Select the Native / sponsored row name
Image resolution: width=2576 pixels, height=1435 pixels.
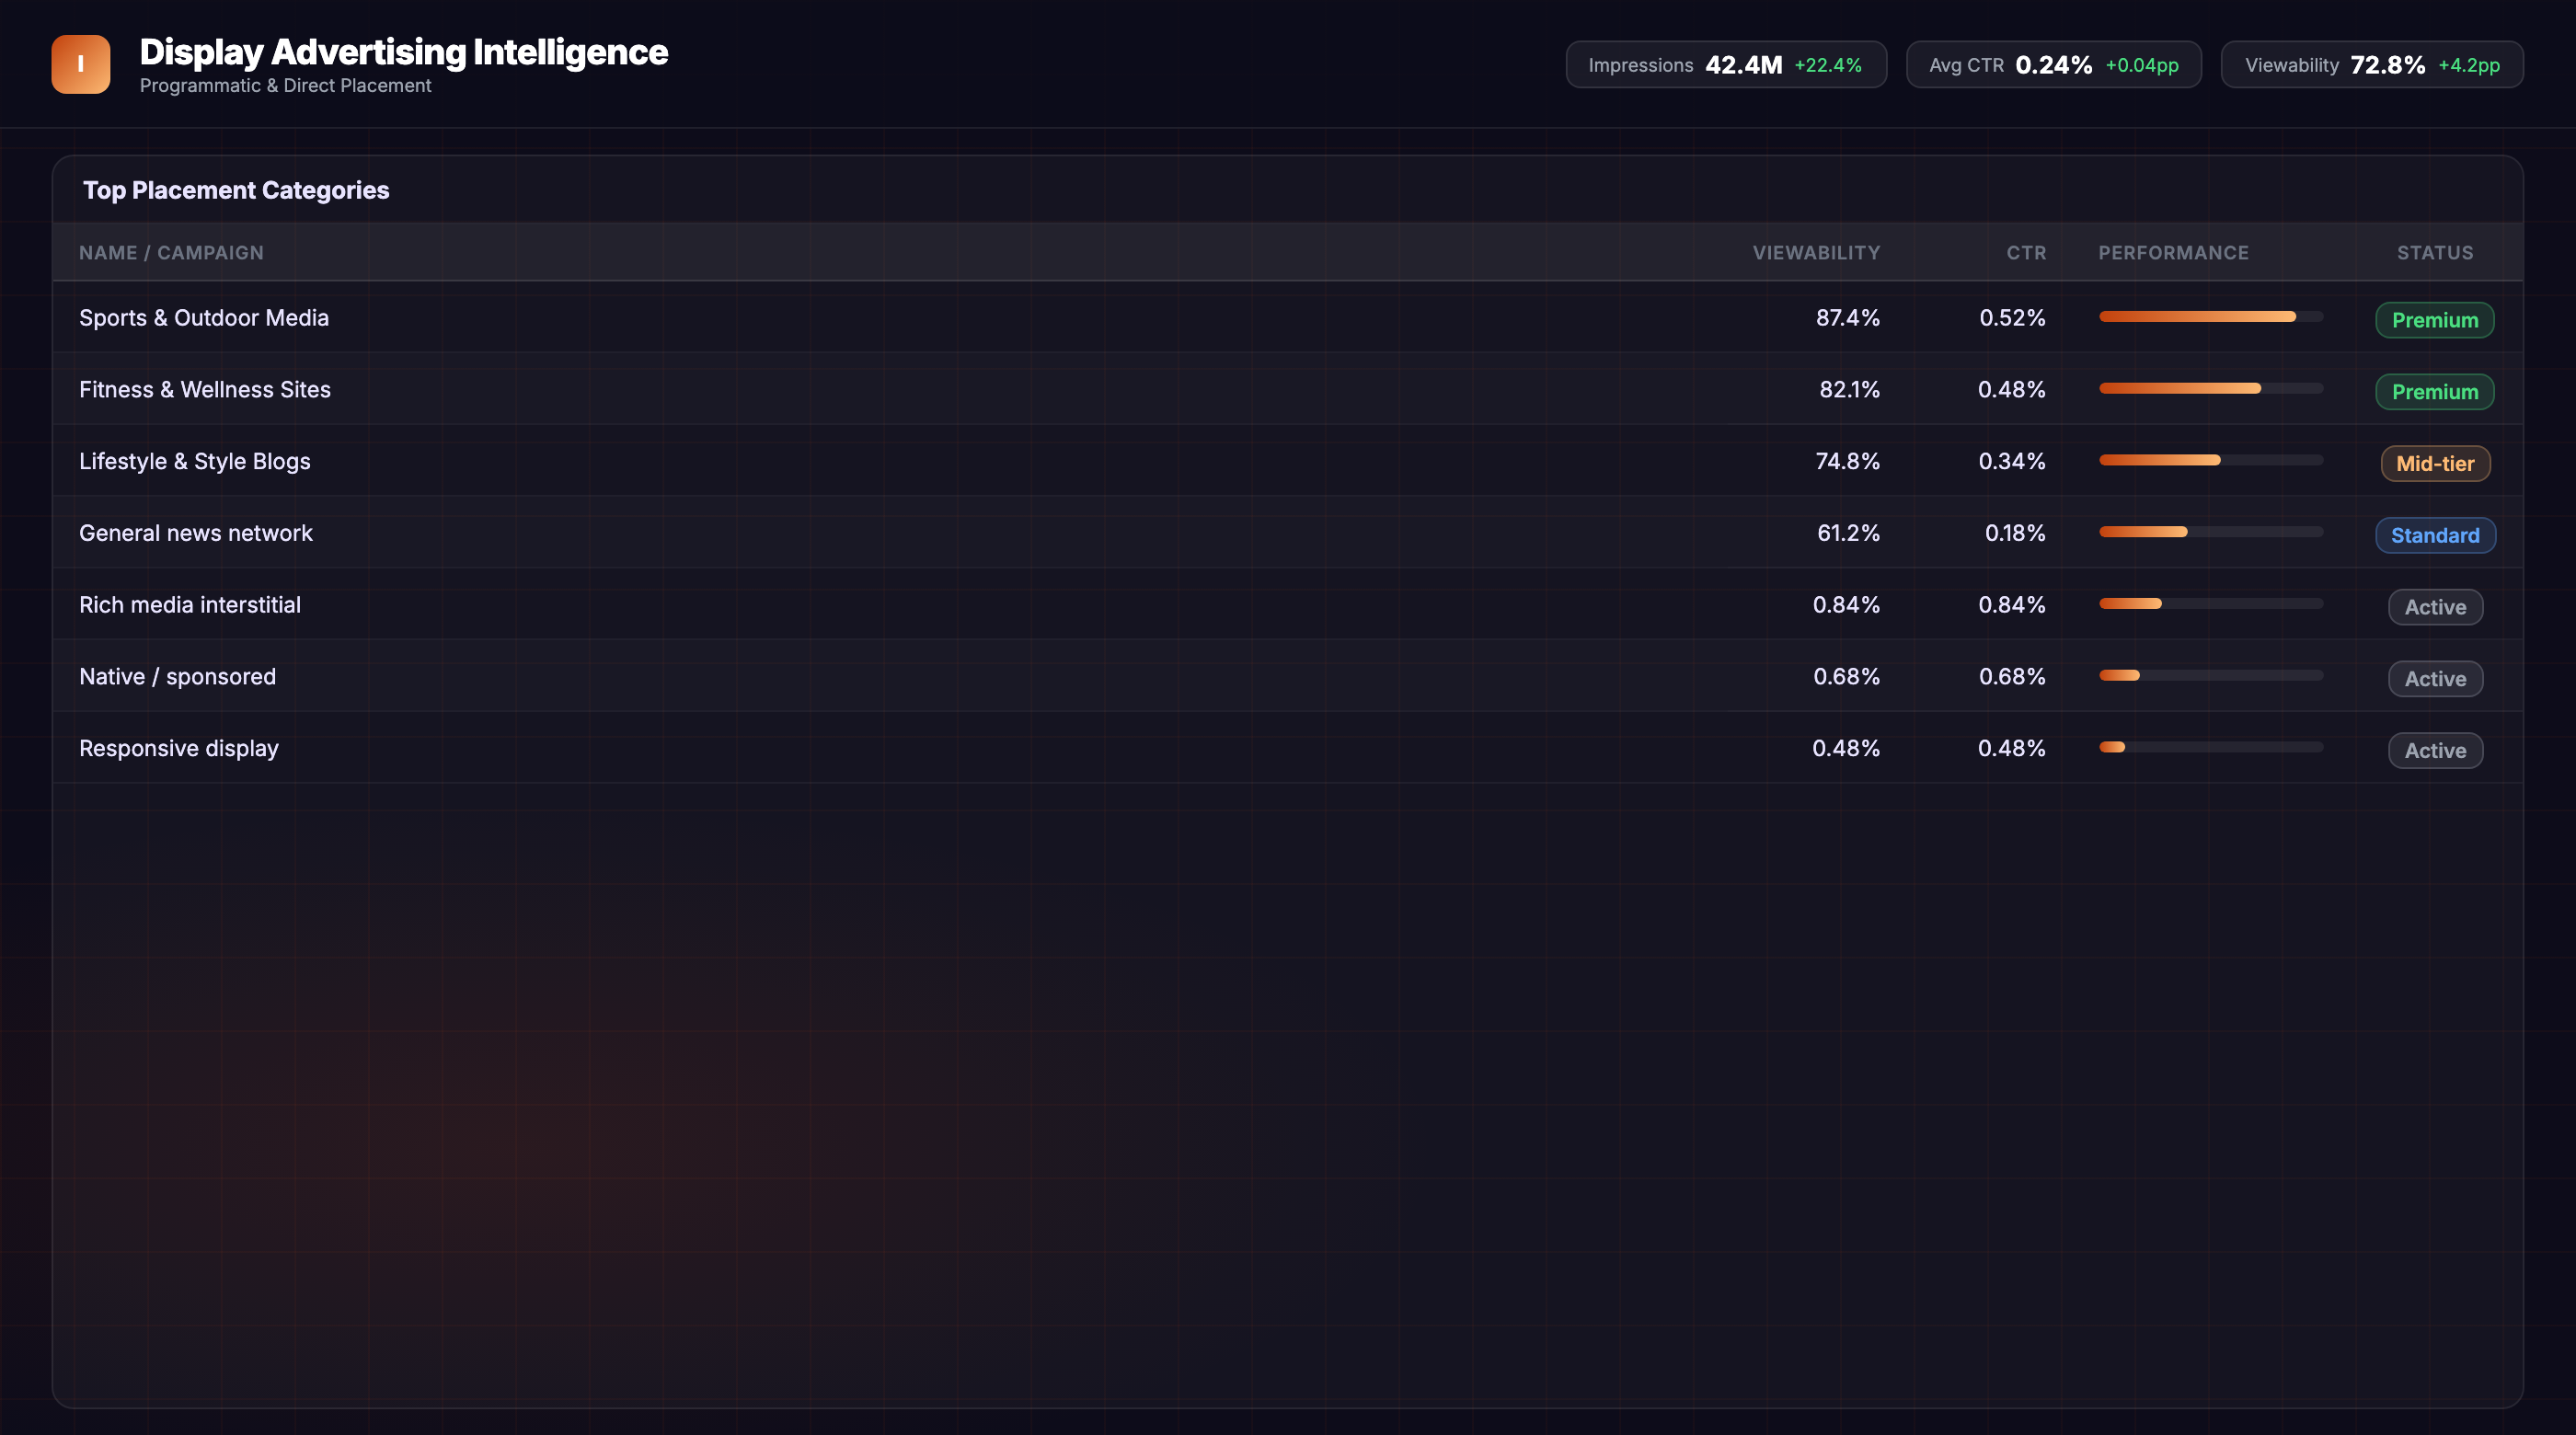[x=177, y=677]
